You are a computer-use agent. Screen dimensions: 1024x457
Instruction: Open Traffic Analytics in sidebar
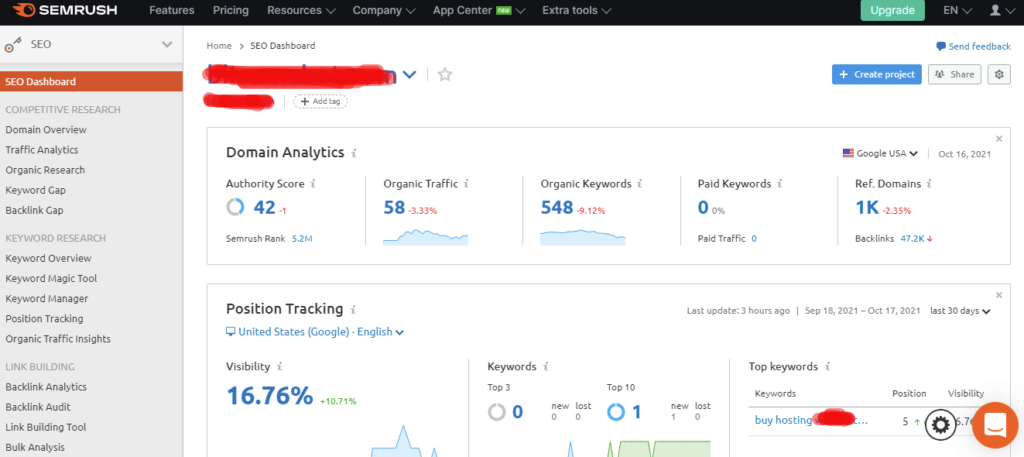(42, 150)
